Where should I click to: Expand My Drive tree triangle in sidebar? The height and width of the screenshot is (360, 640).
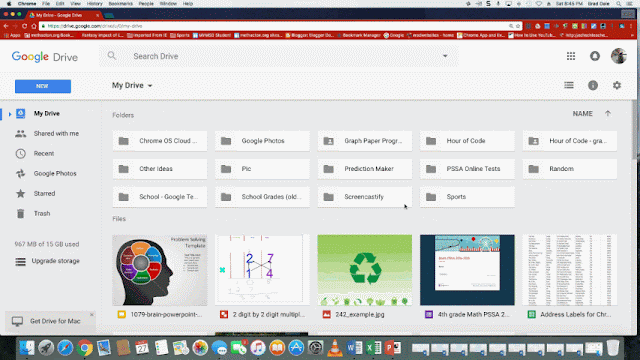pyautogui.click(x=10, y=114)
